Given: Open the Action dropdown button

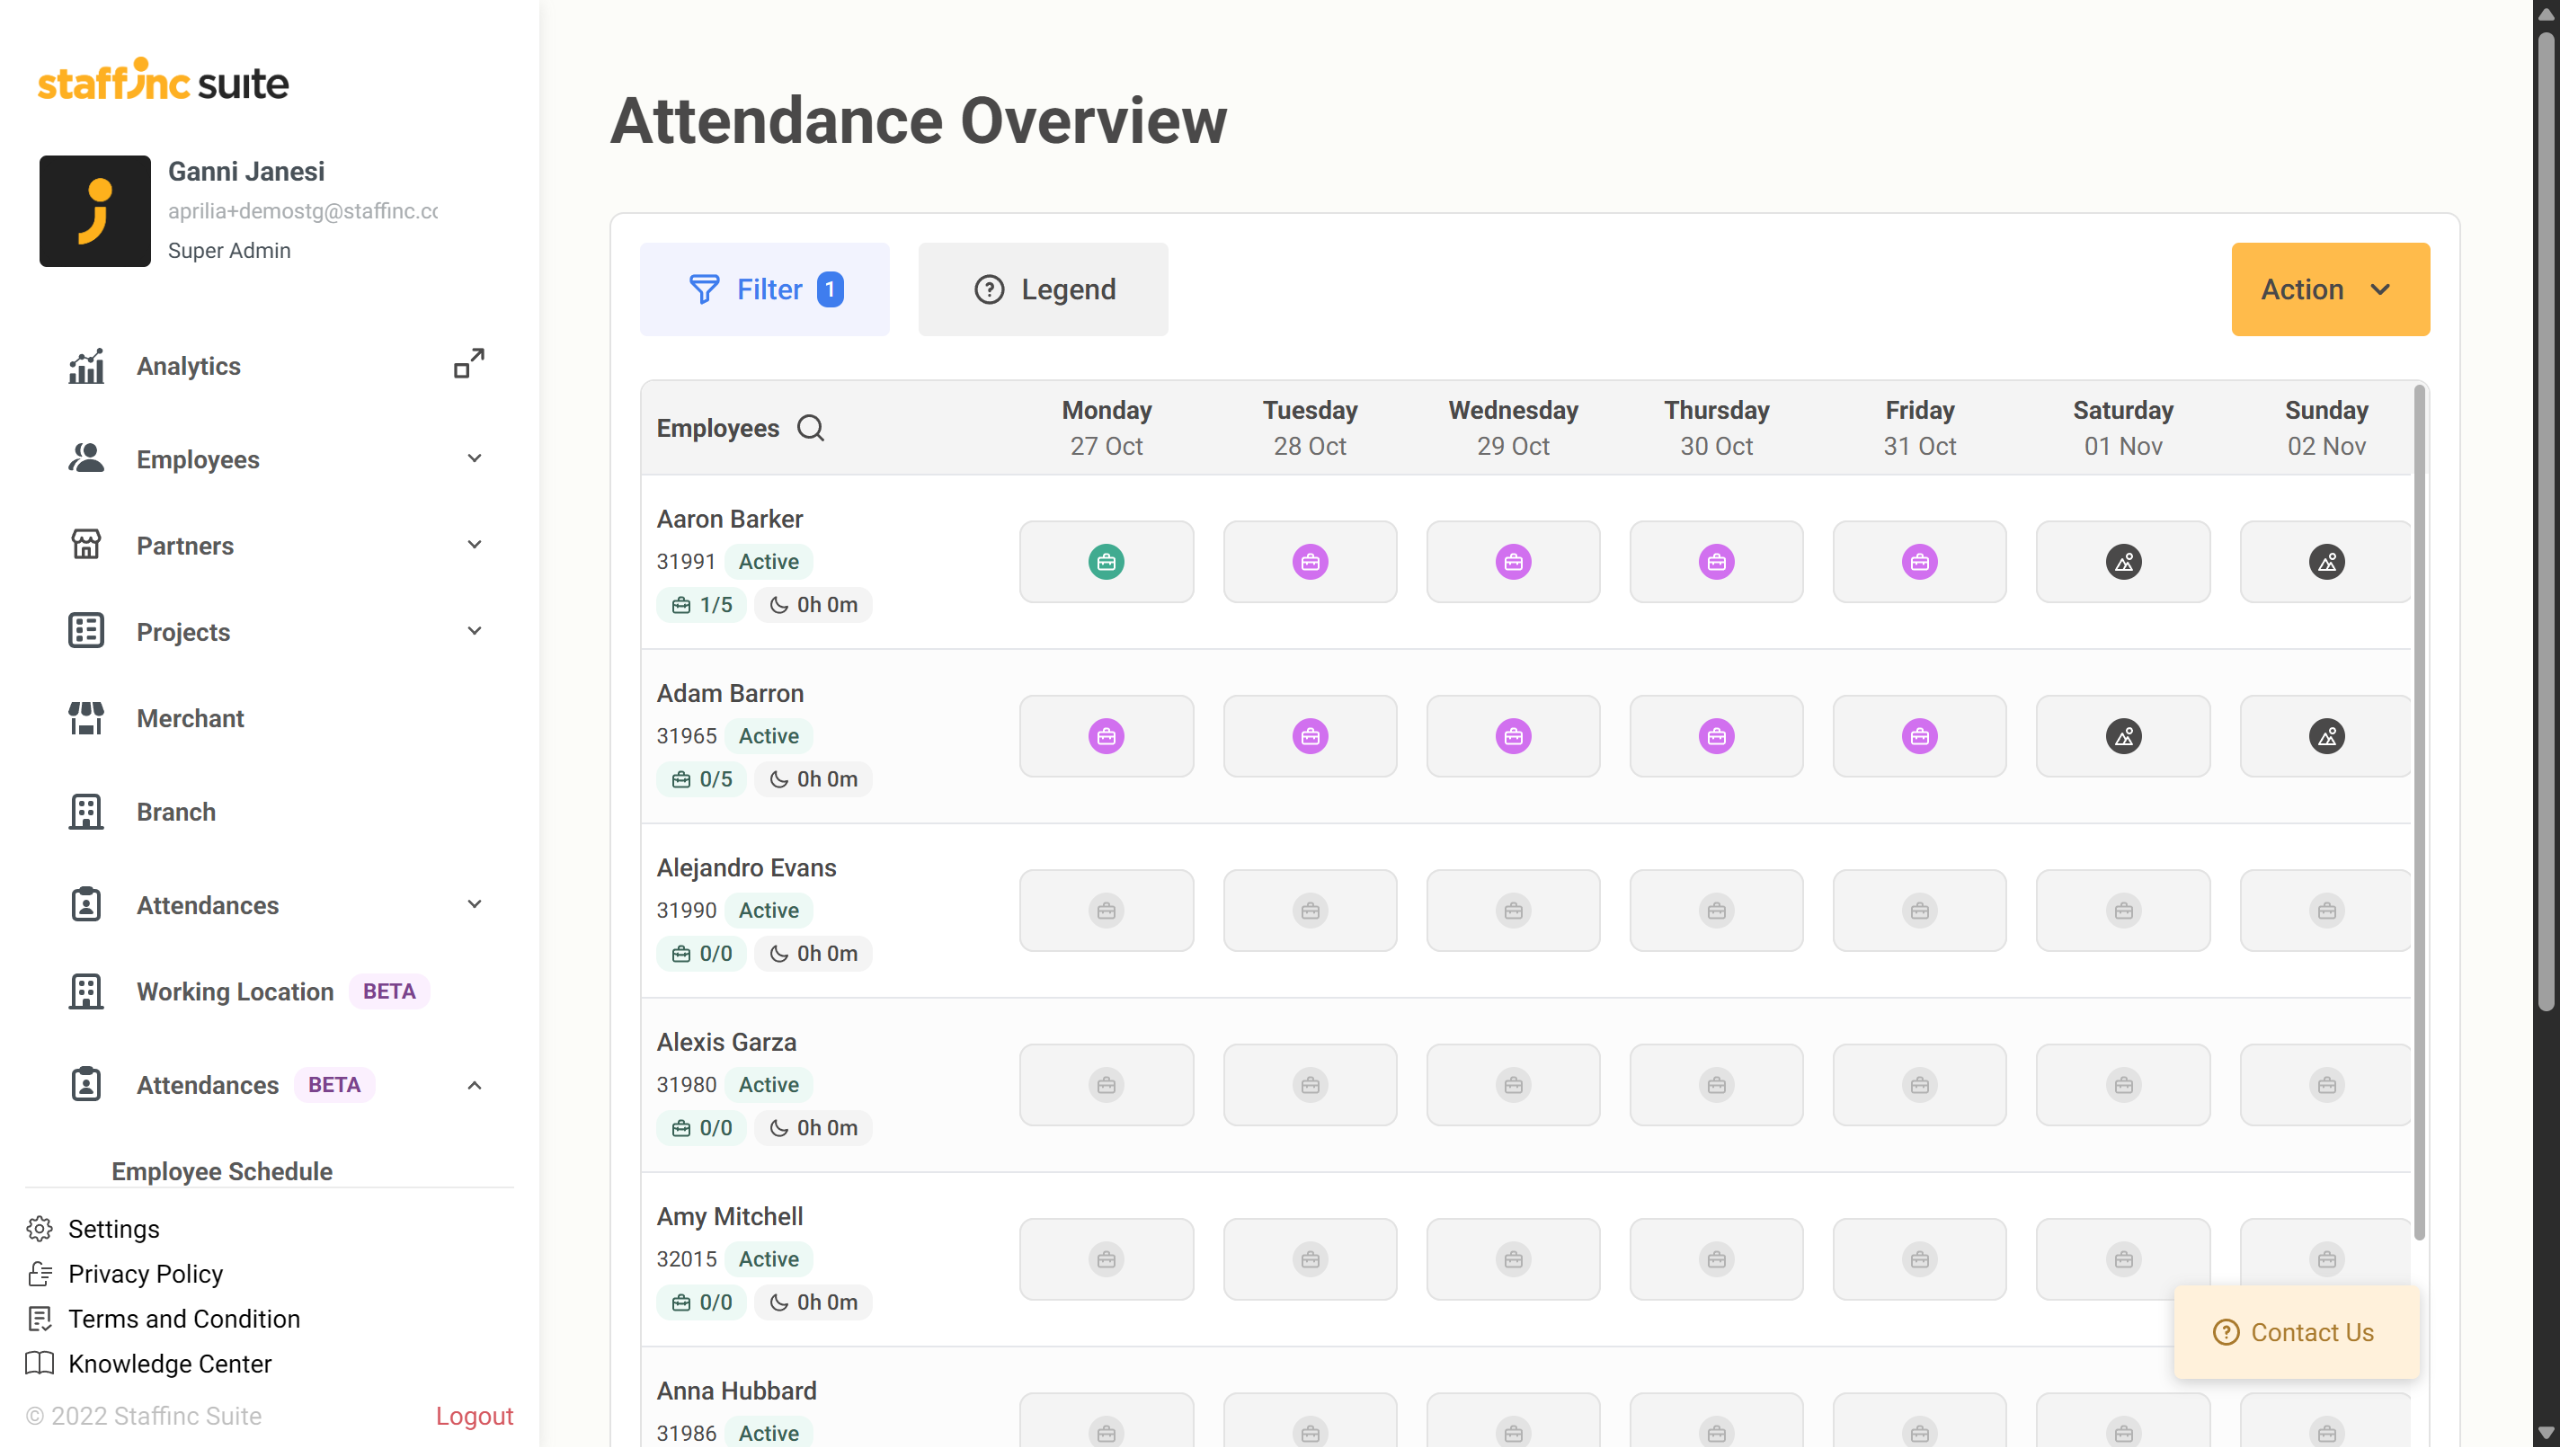Looking at the screenshot, I should [2330, 290].
